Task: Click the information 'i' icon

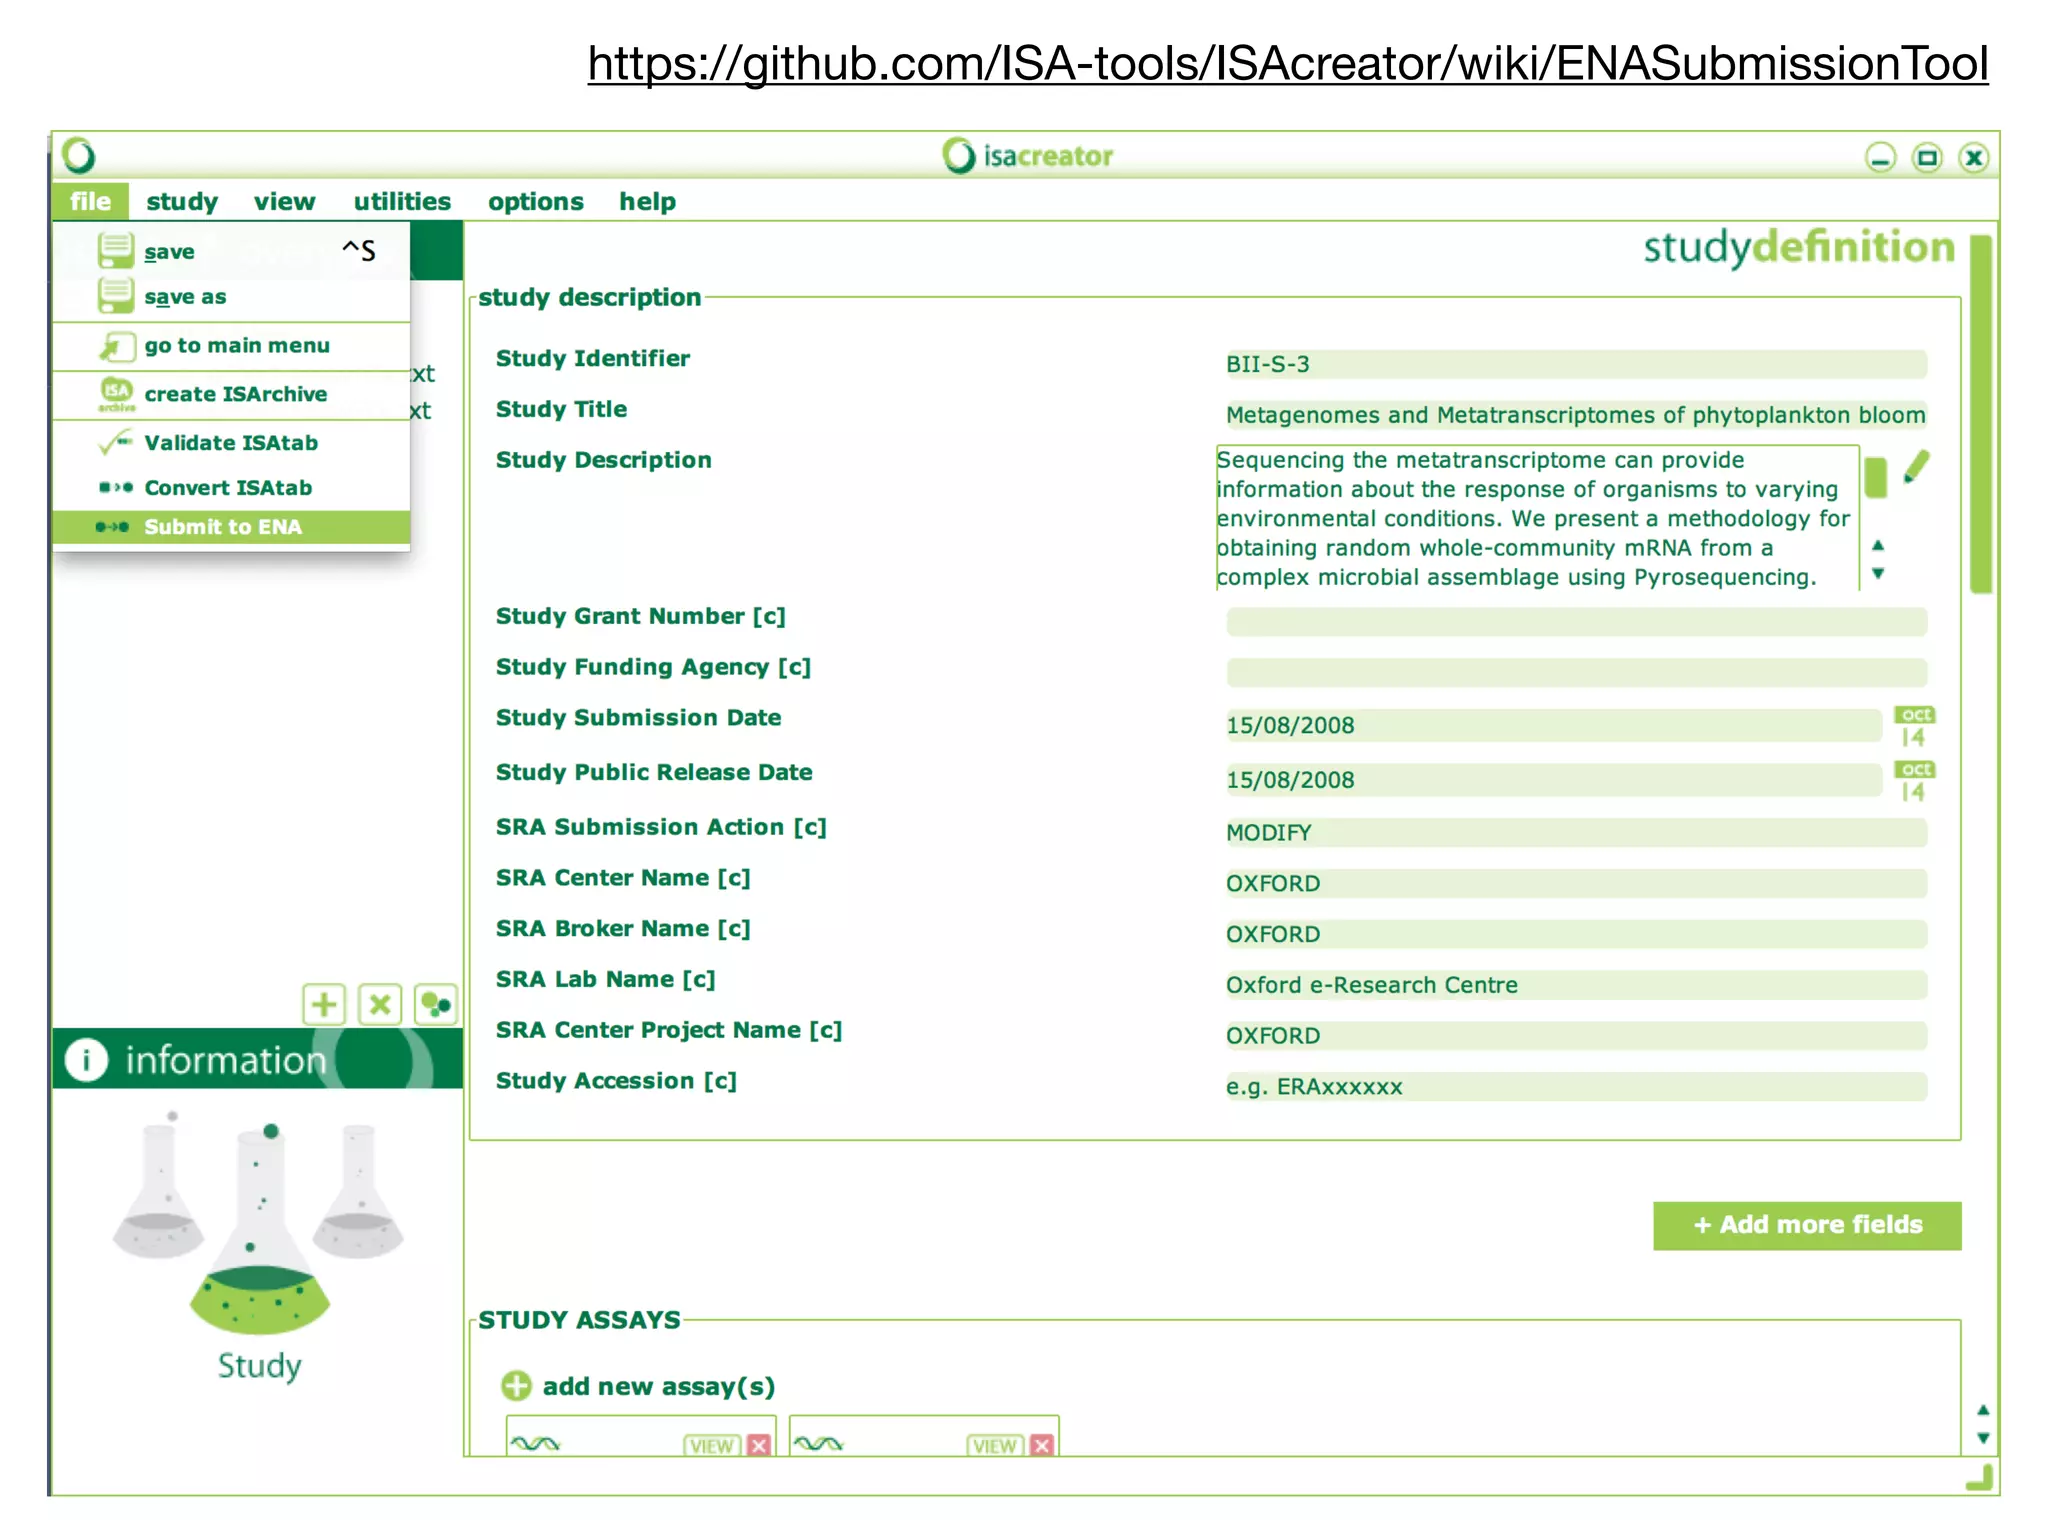Action: (87, 1060)
